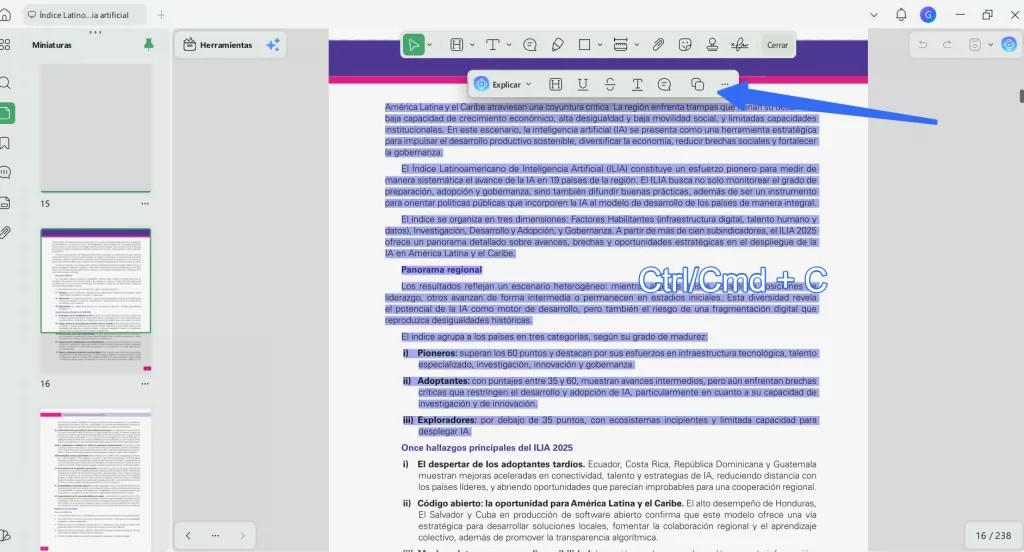Select the pencil drawing tool

557,45
